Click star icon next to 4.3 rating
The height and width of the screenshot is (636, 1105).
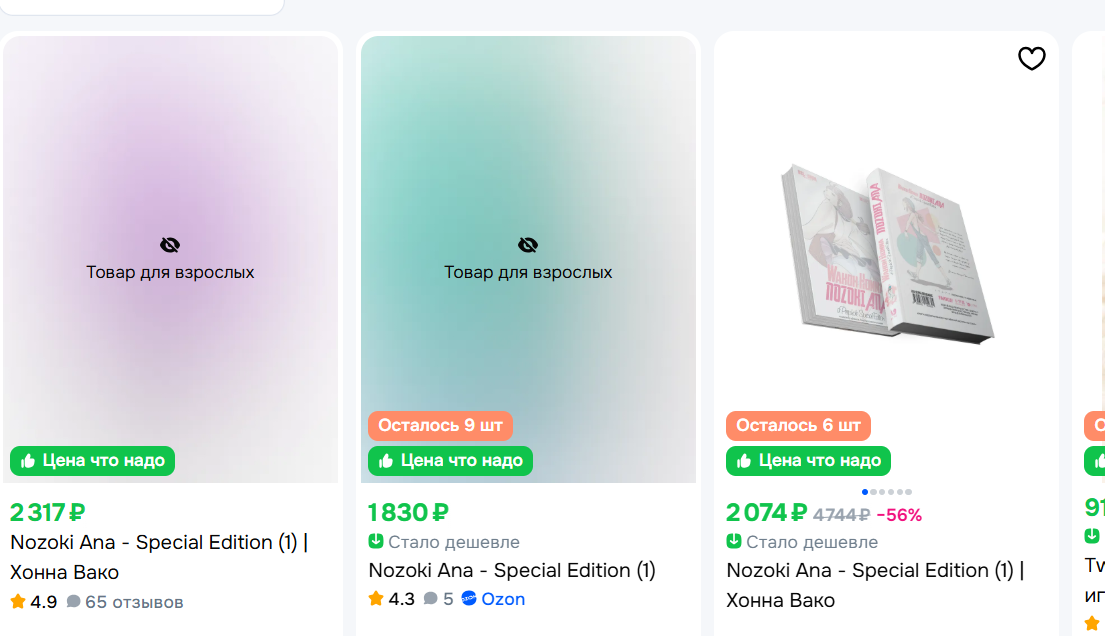pos(376,599)
